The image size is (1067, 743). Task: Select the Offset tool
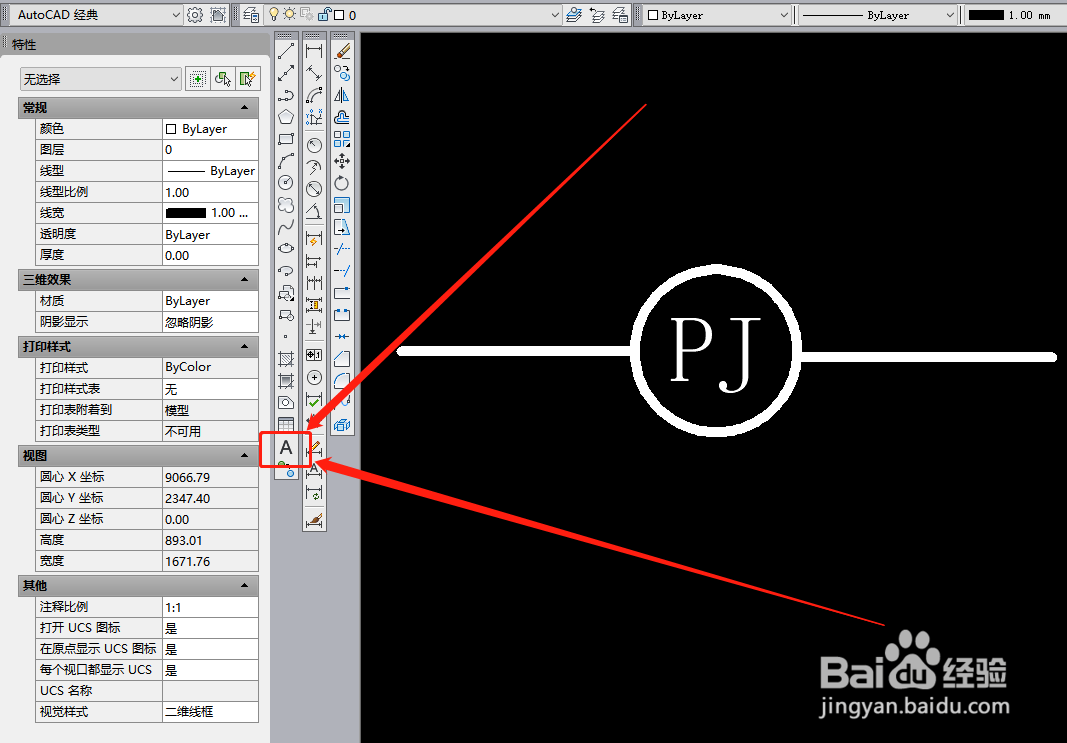[342, 116]
